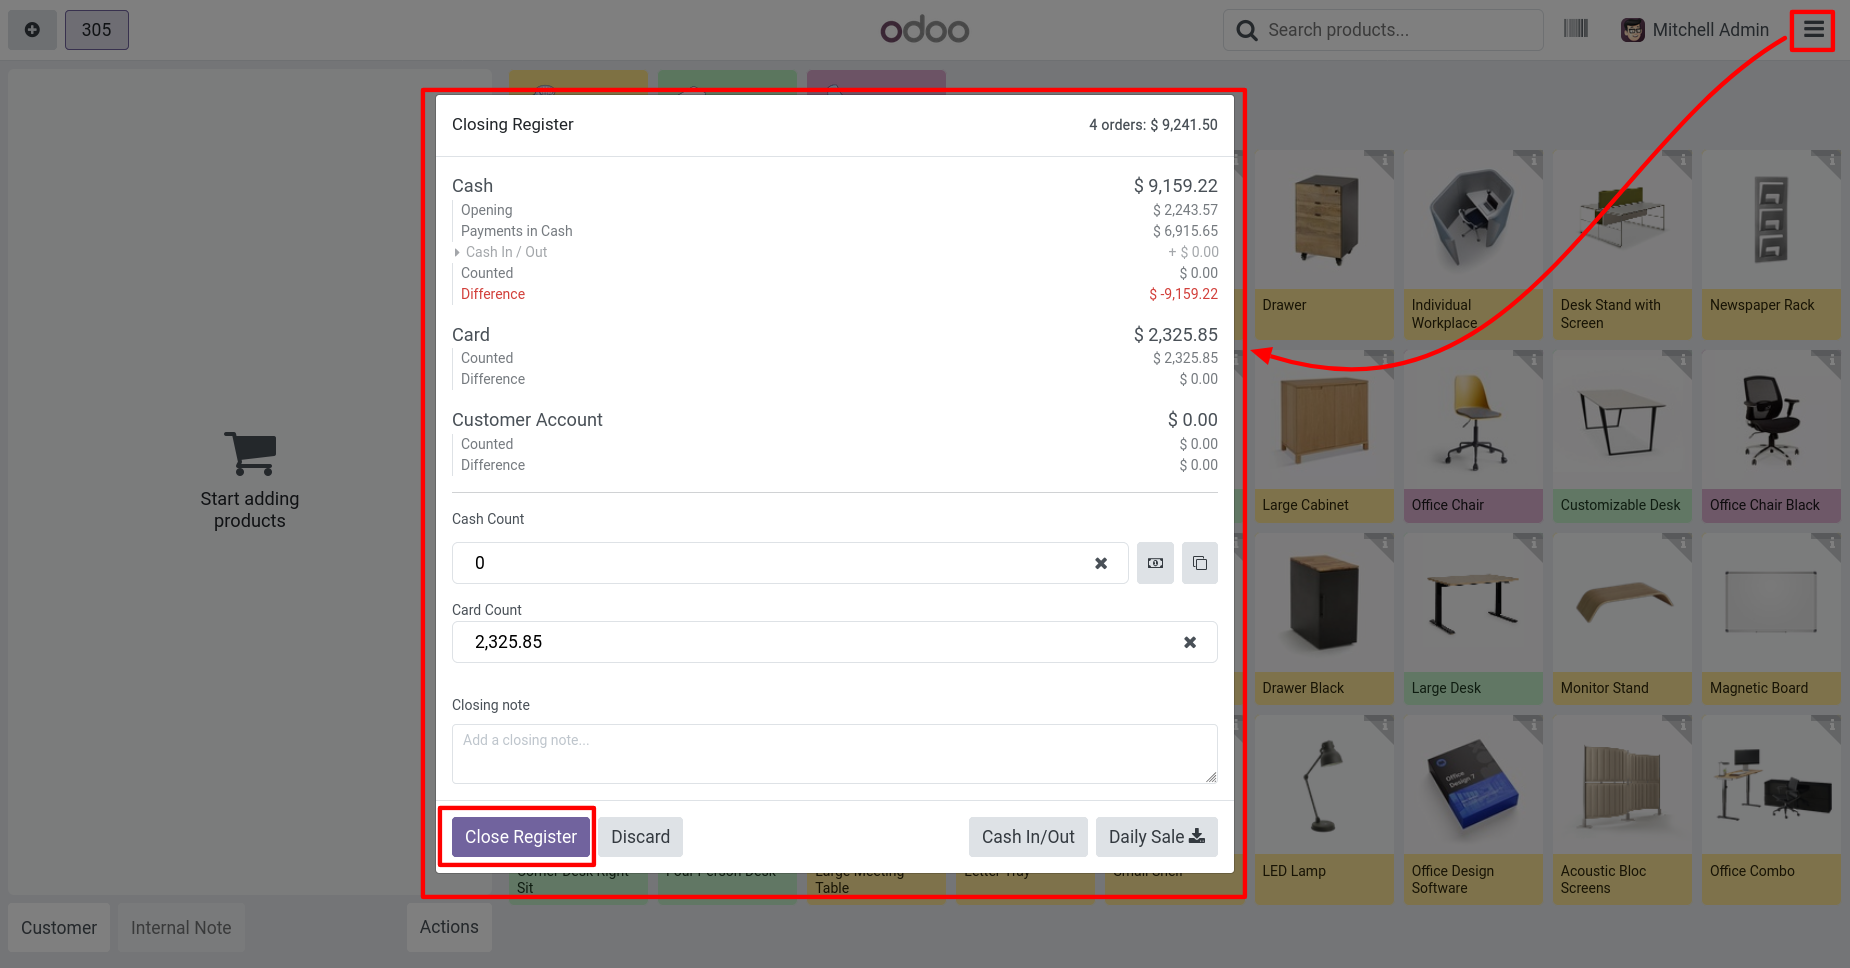The width and height of the screenshot is (1850, 968).
Task: Open the coins/bills counter icon
Action: (1155, 563)
